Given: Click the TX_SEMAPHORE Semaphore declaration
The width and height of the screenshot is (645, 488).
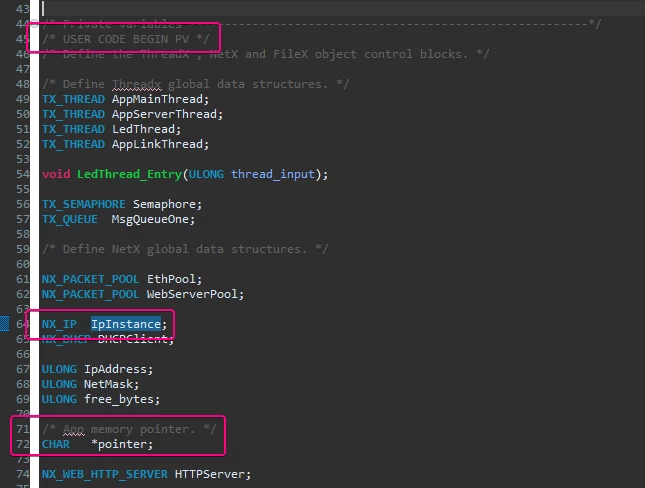Looking at the screenshot, I should (122, 204).
